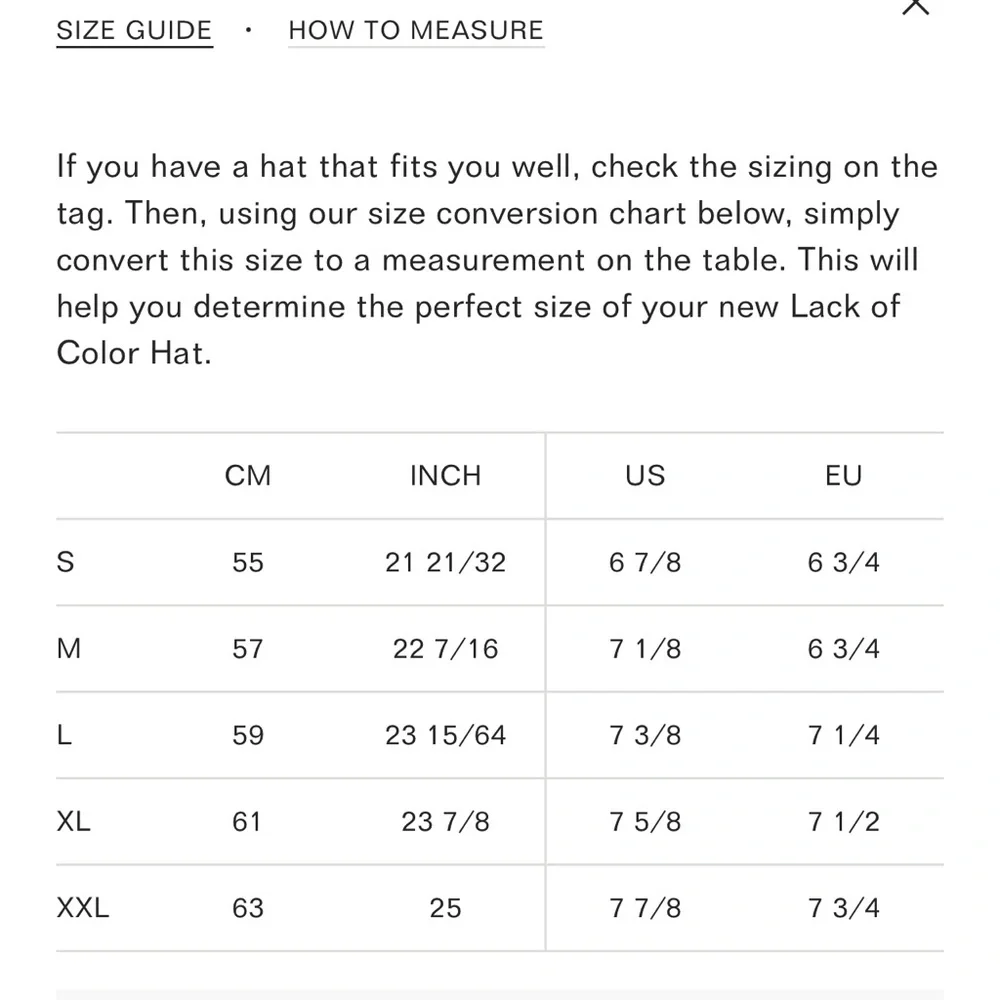This screenshot has height=1000, width=1000.
Task: Close the size guide panel
Action: point(915,6)
